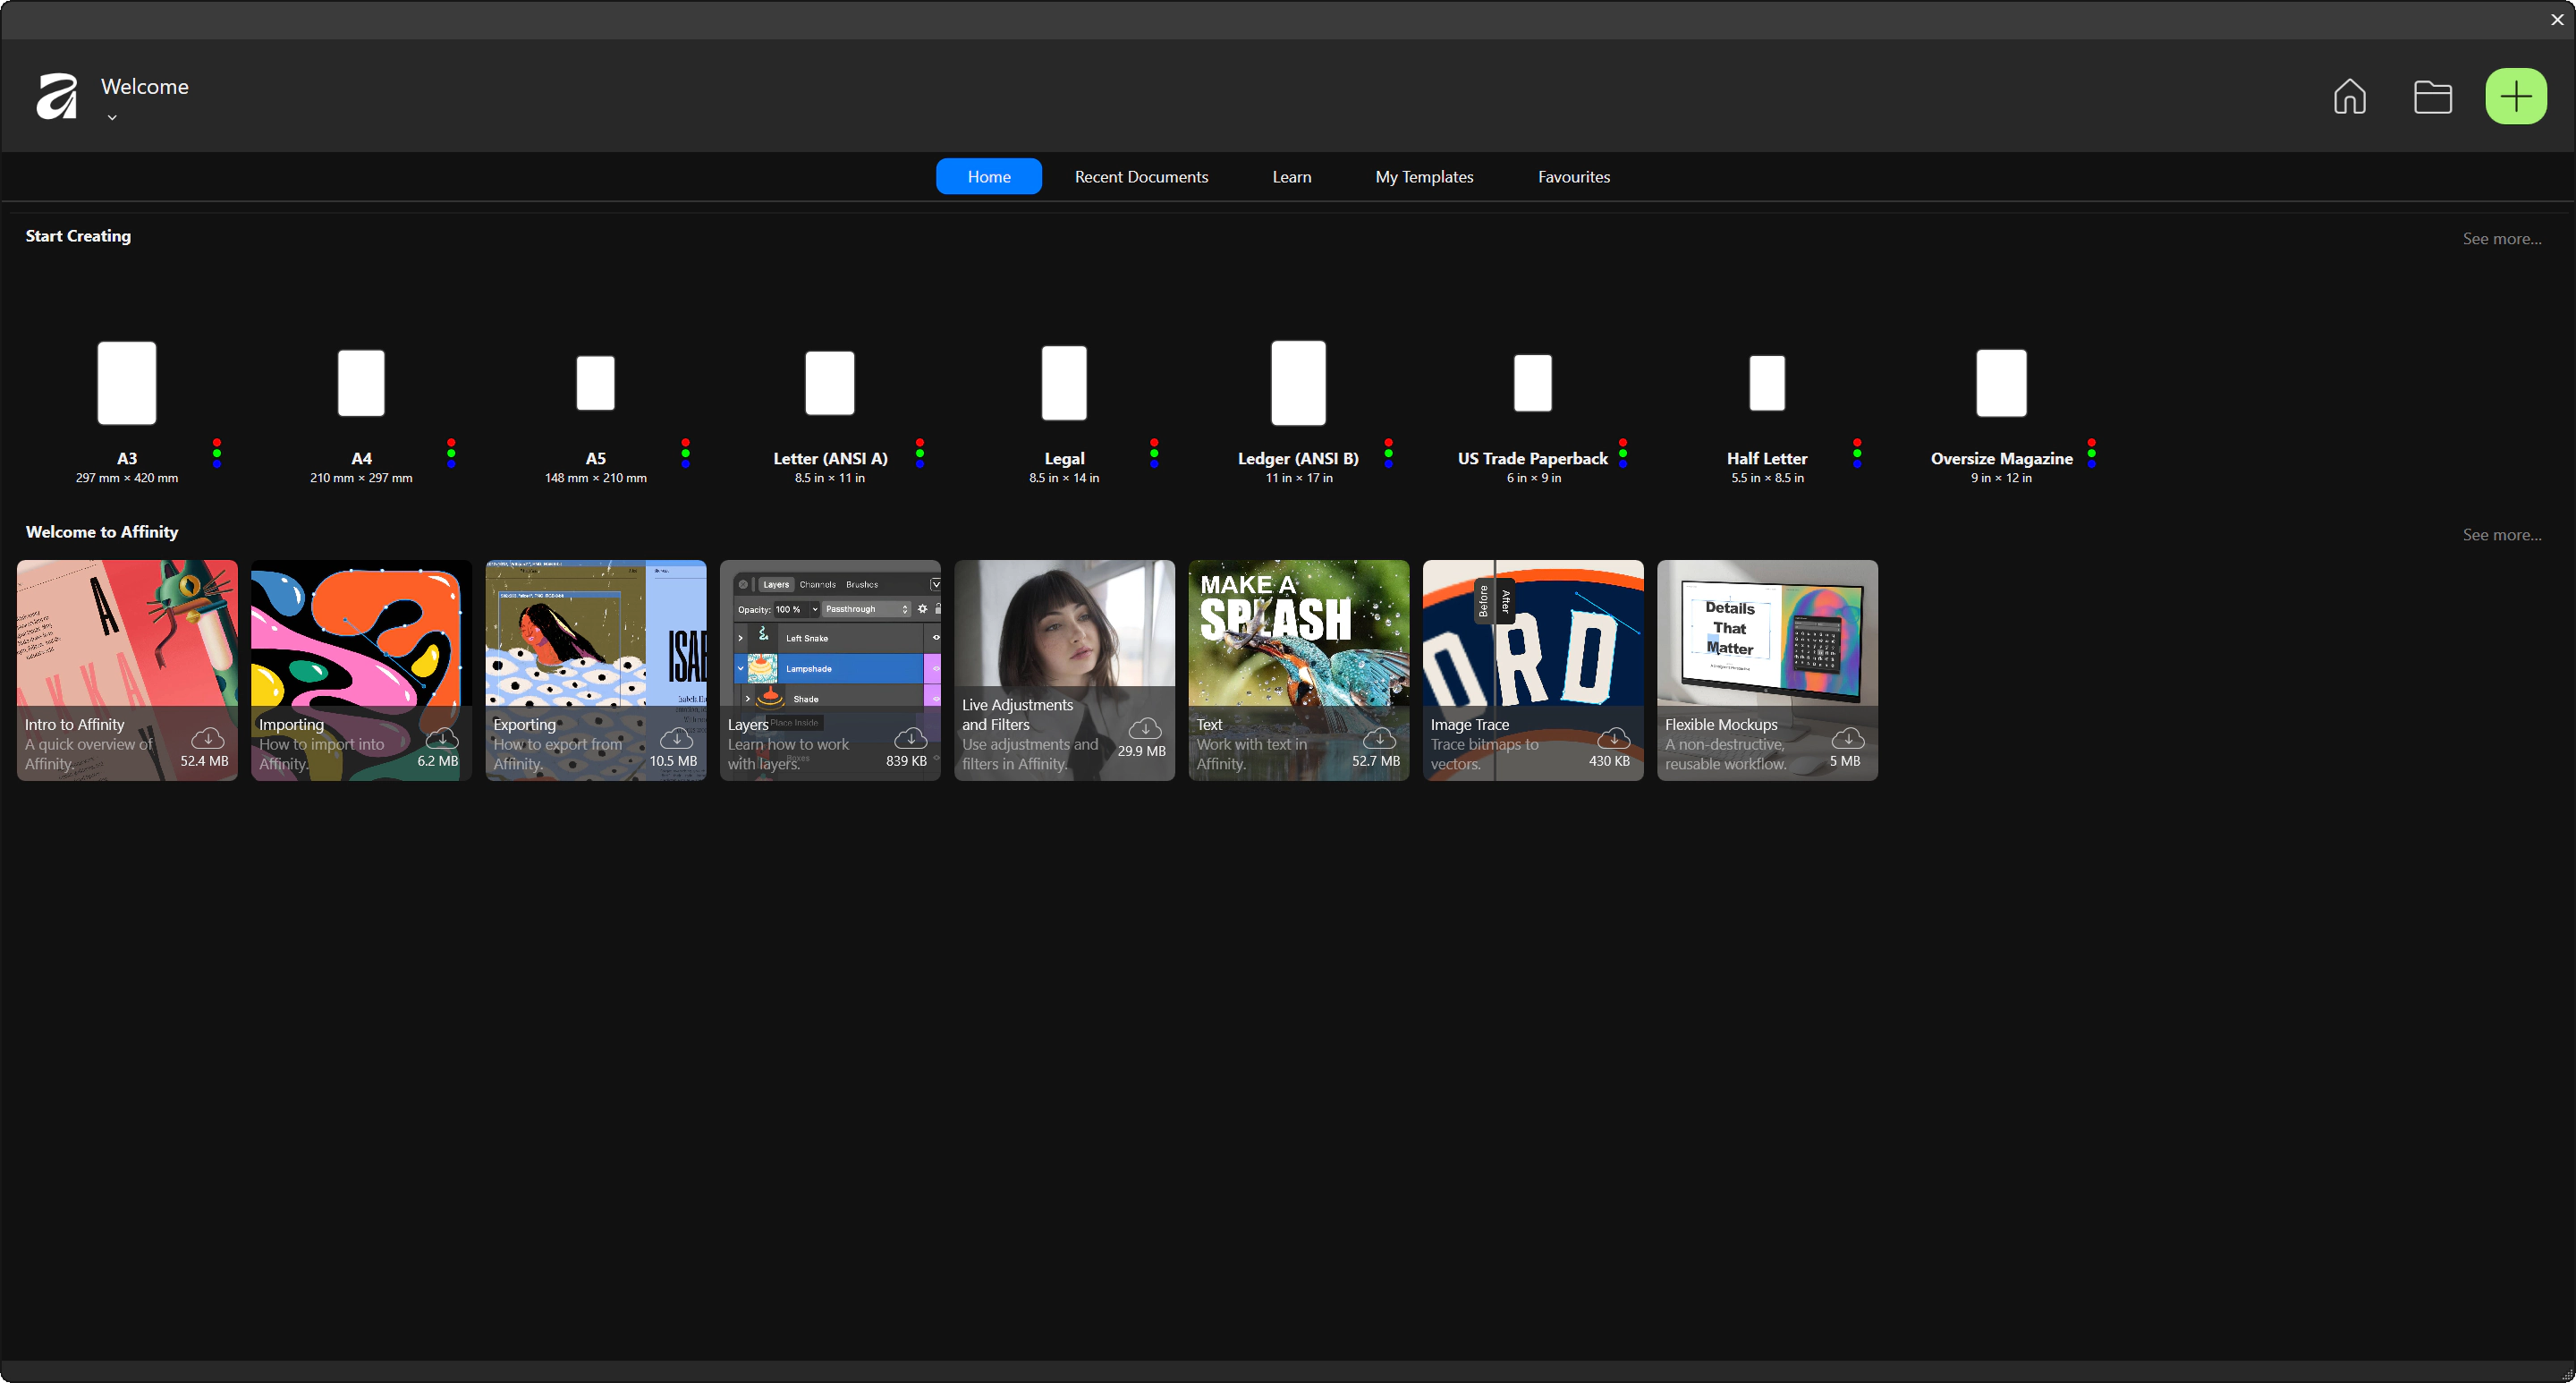Open colour dots menu beside Legal preset
The width and height of the screenshot is (2576, 1383).
[x=1154, y=453]
